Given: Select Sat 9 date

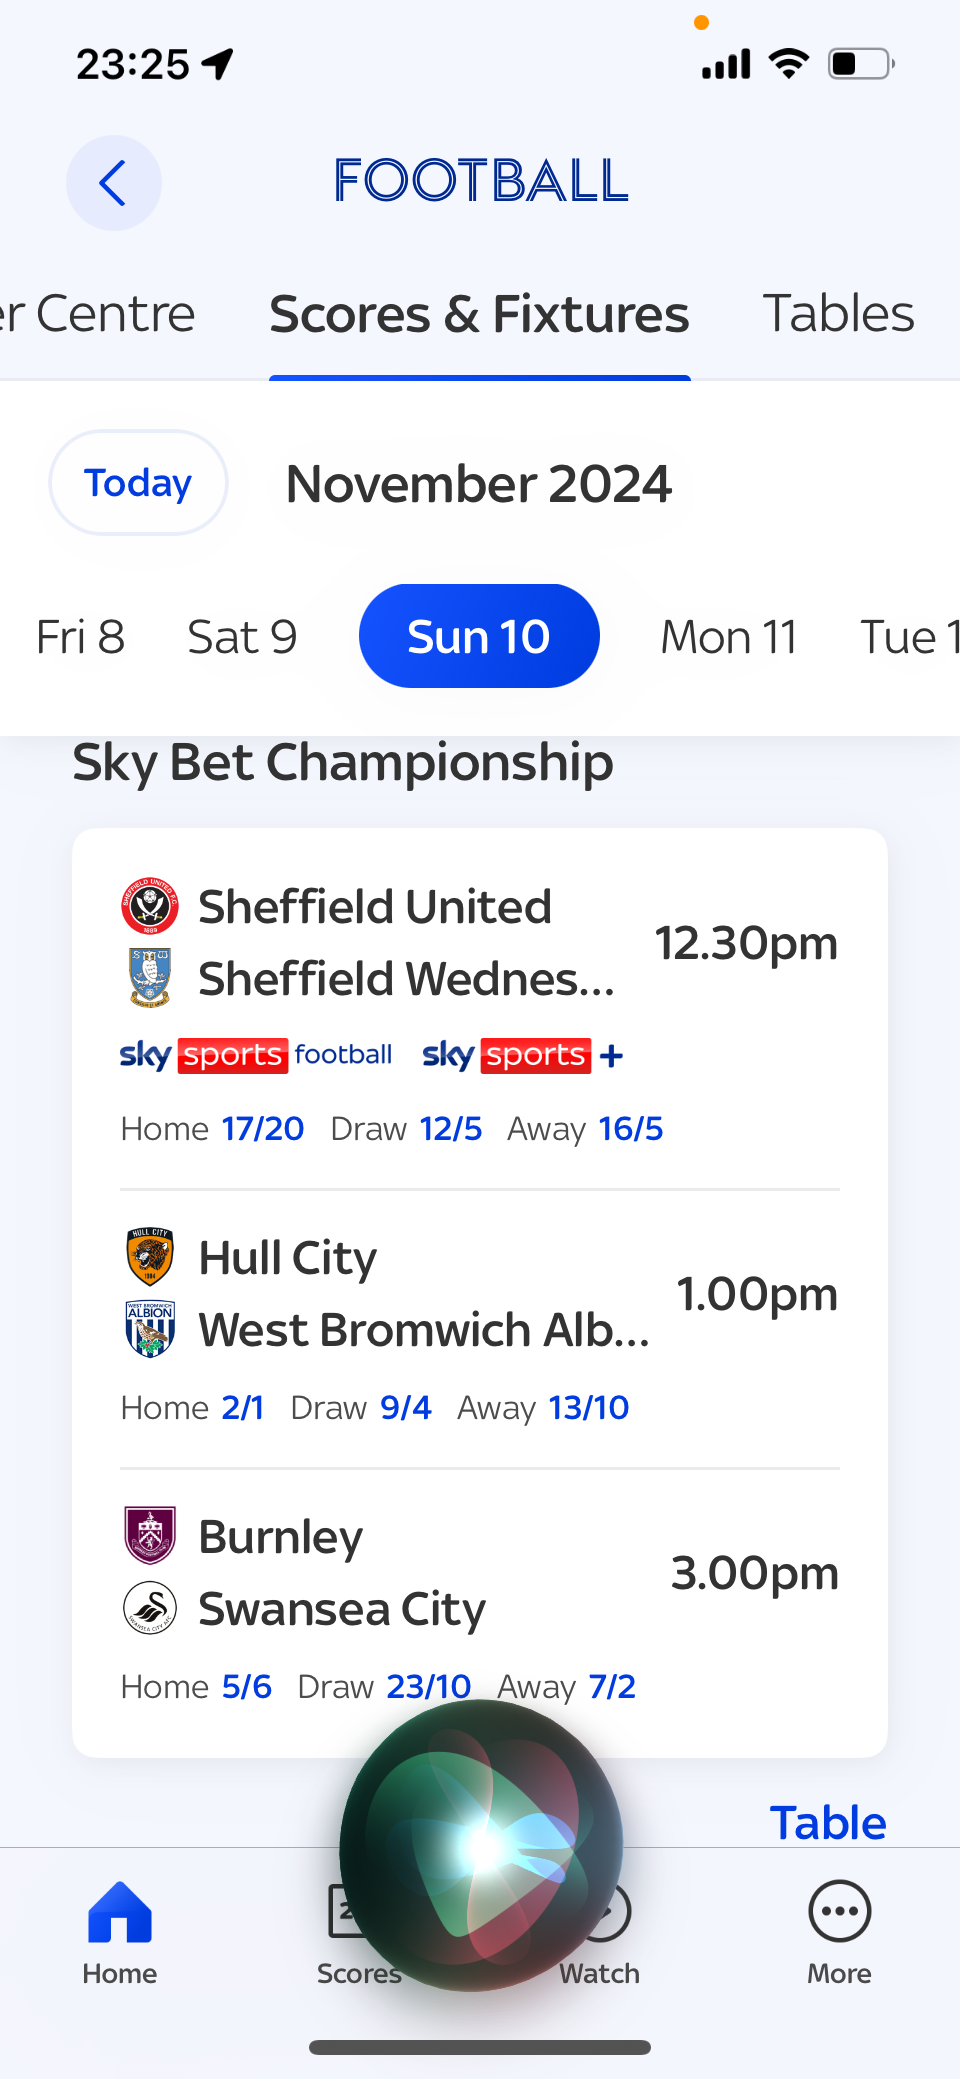Looking at the screenshot, I should [x=243, y=637].
